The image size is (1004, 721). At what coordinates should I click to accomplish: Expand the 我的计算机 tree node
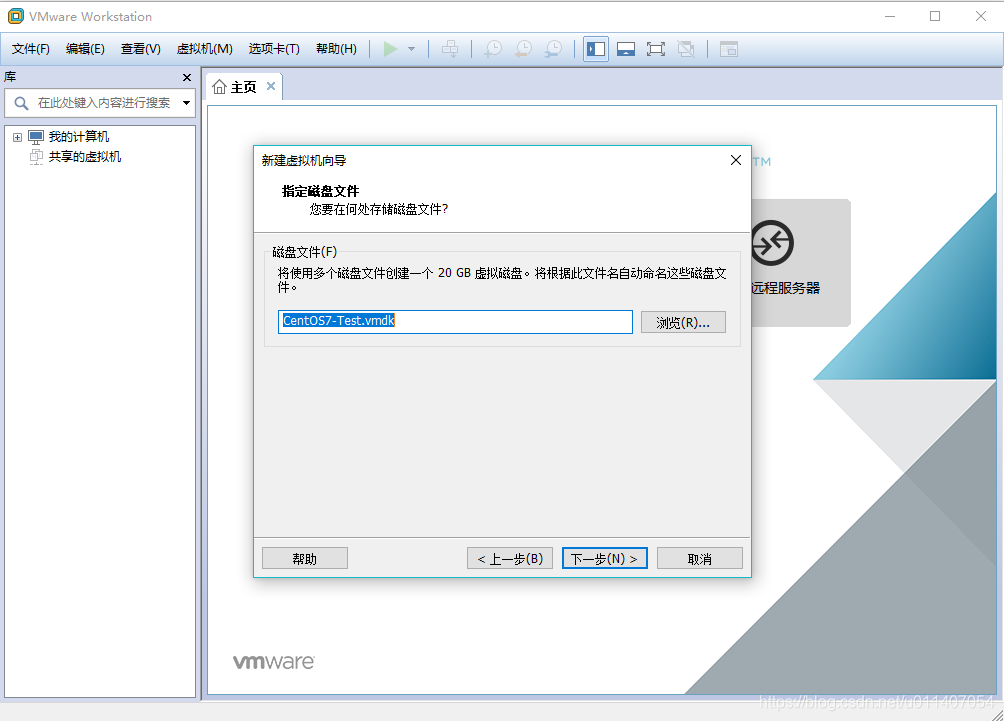(17, 137)
